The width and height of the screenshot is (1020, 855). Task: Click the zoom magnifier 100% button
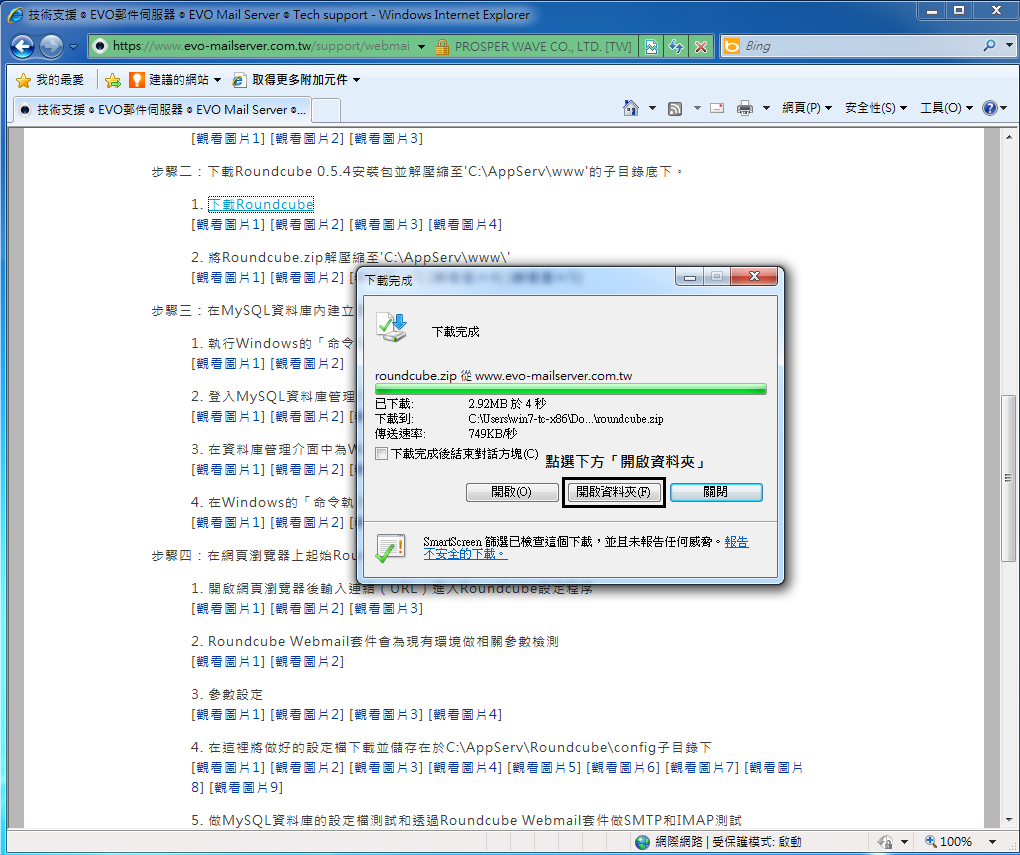pyautogui.click(x=948, y=841)
